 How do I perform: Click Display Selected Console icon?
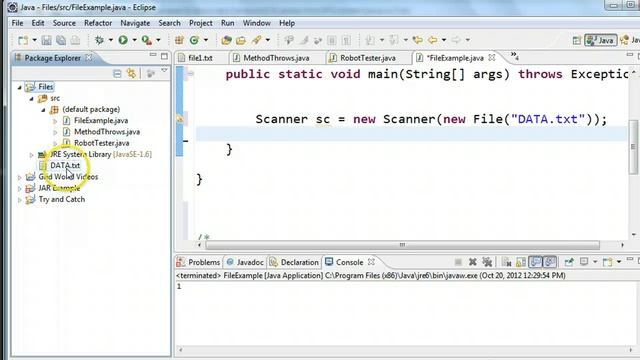584,262
